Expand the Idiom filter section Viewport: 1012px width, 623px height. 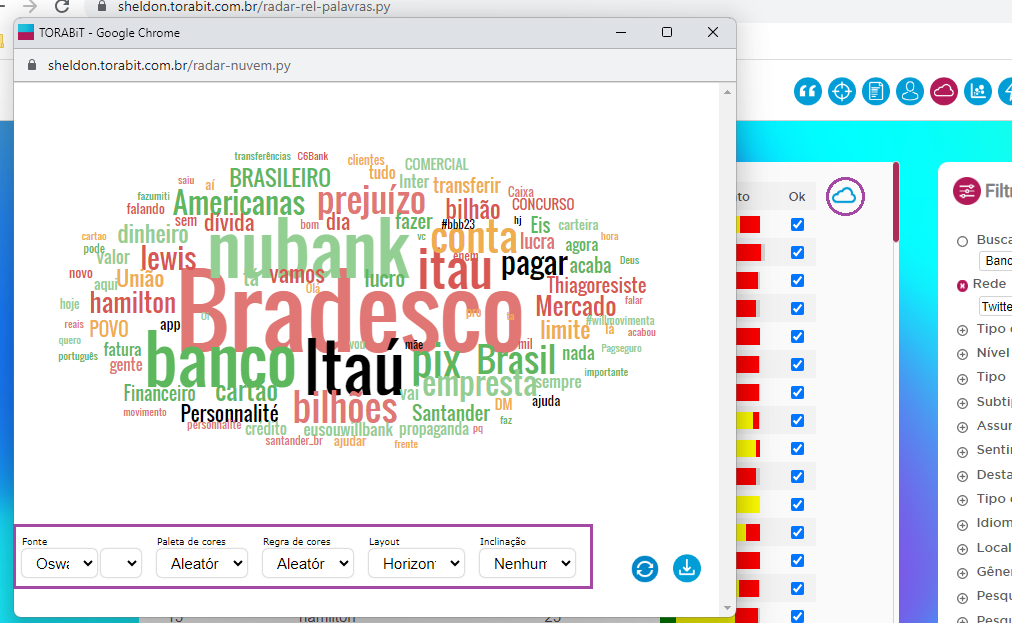pyautogui.click(x=962, y=525)
